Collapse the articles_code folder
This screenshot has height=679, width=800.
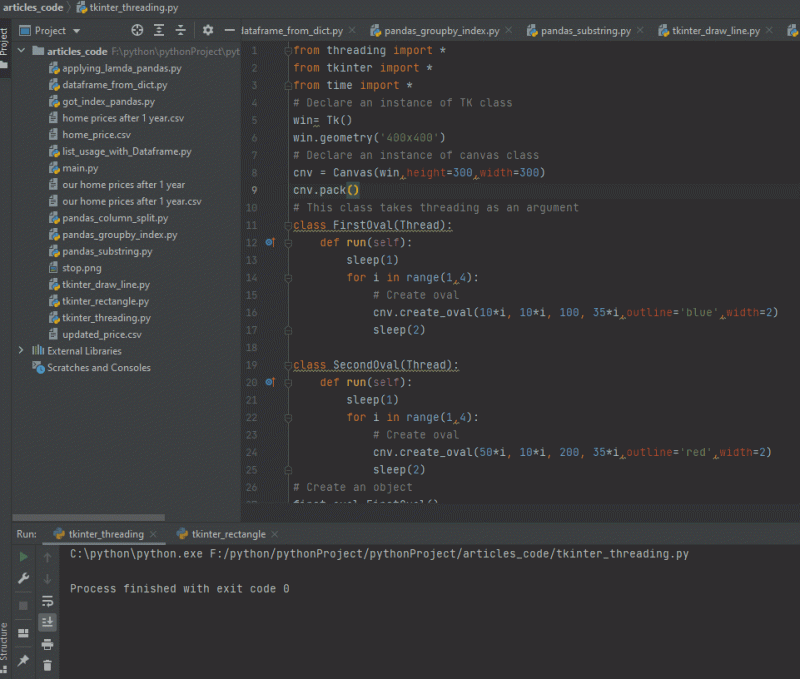[x=22, y=50]
